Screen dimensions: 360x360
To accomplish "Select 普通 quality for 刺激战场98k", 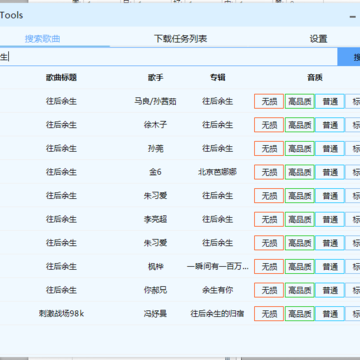I will point(330,314).
